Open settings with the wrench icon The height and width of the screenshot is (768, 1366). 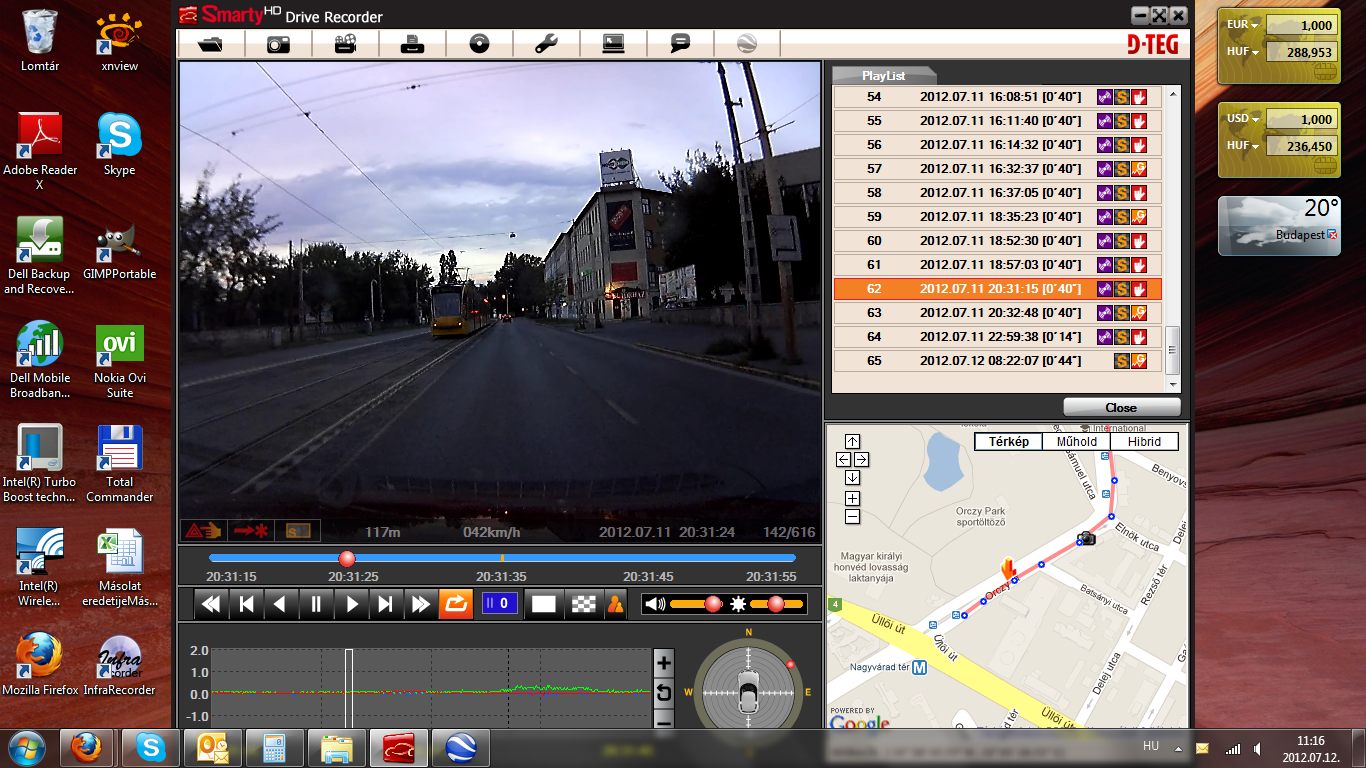pos(546,44)
